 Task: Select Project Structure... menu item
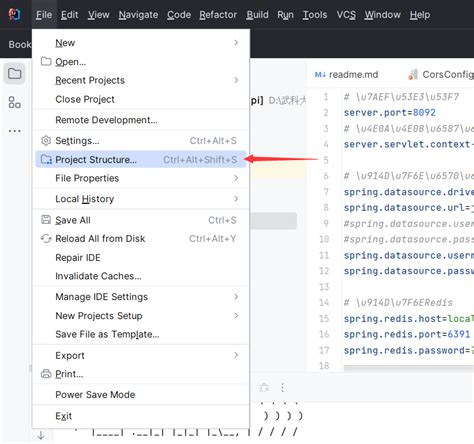click(141, 159)
